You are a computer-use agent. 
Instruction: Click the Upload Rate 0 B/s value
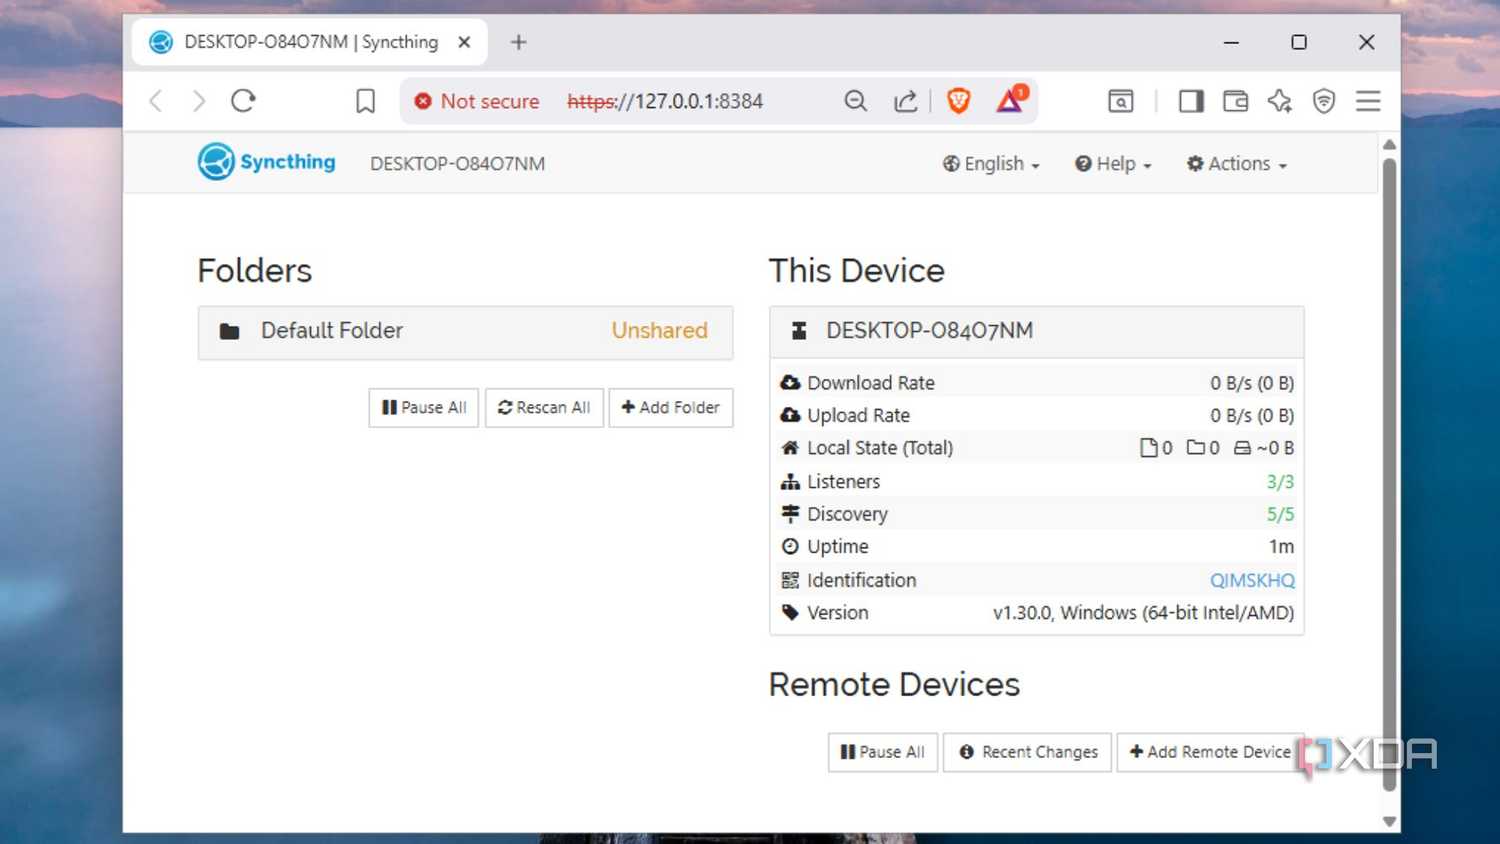(x=1252, y=415)
